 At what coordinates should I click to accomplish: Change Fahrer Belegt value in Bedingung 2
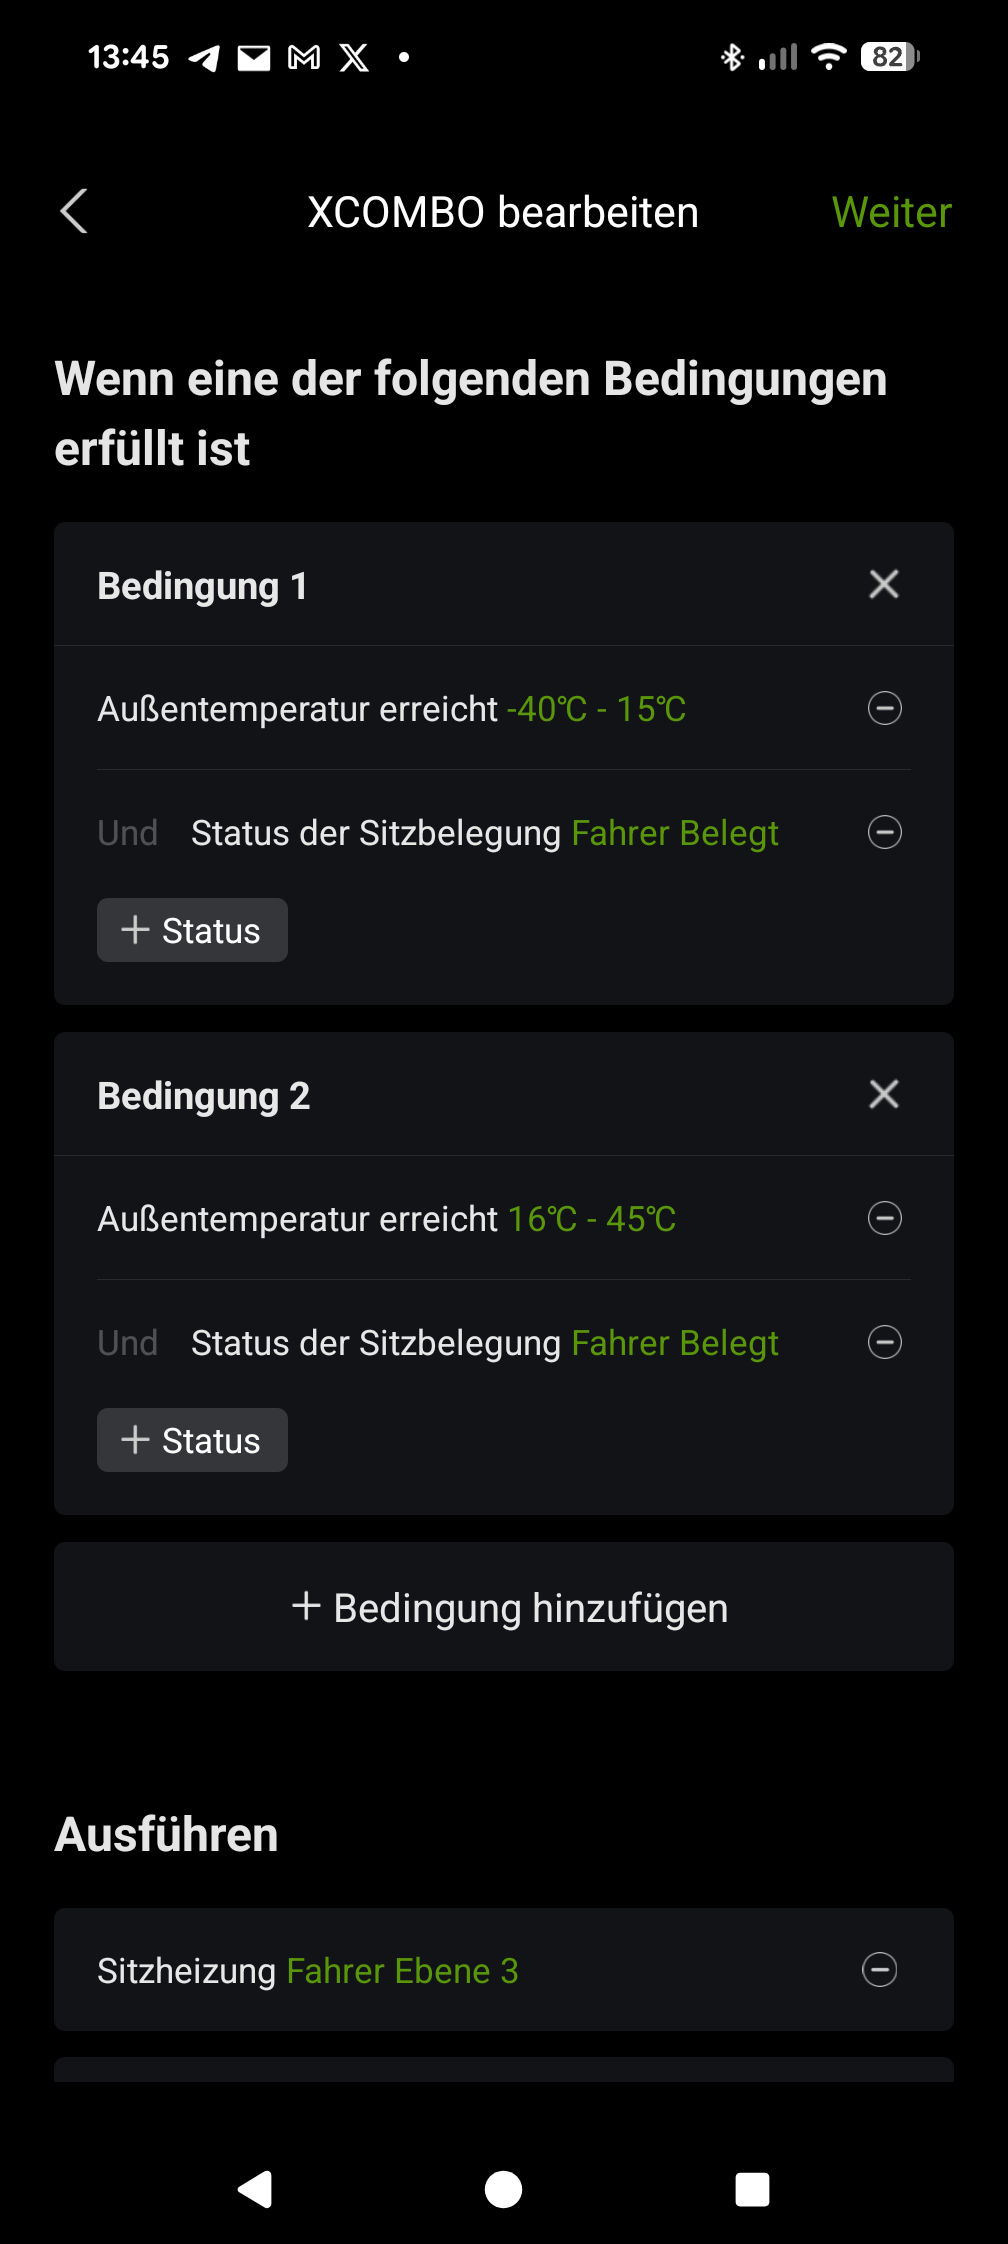[x=675, y=1343]
